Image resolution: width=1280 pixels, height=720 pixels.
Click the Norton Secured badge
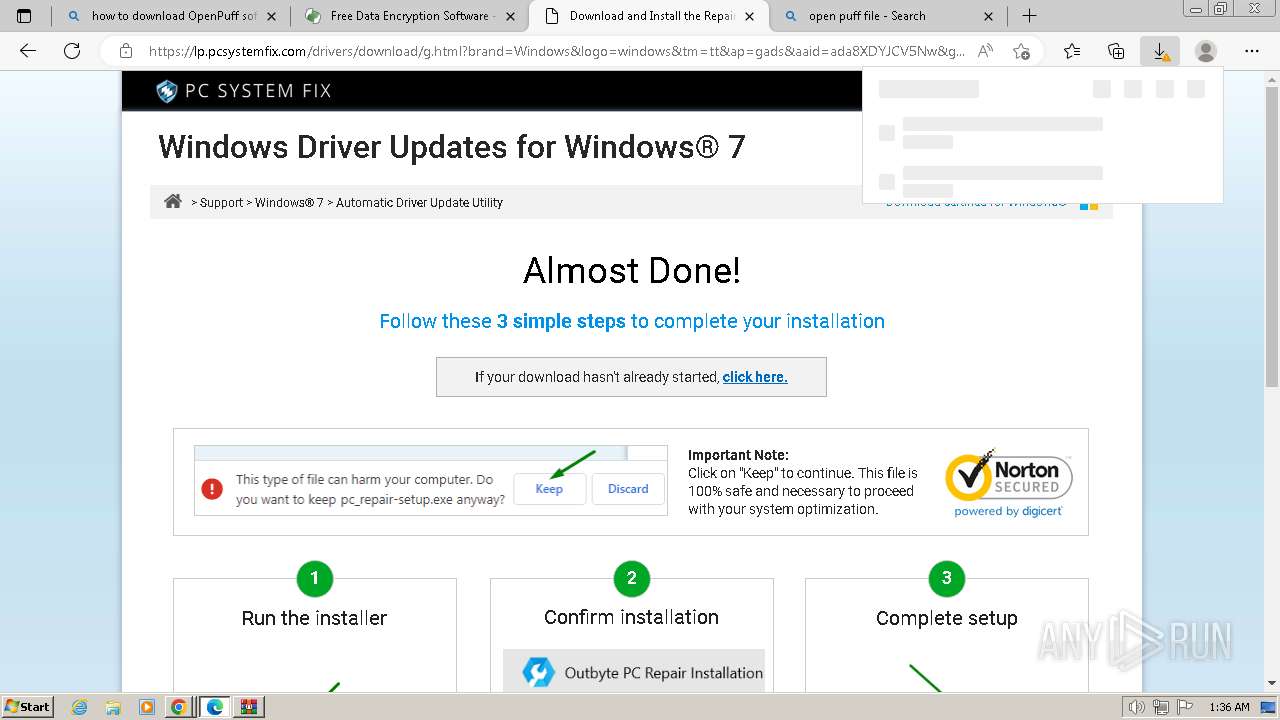pos(1008,476)
